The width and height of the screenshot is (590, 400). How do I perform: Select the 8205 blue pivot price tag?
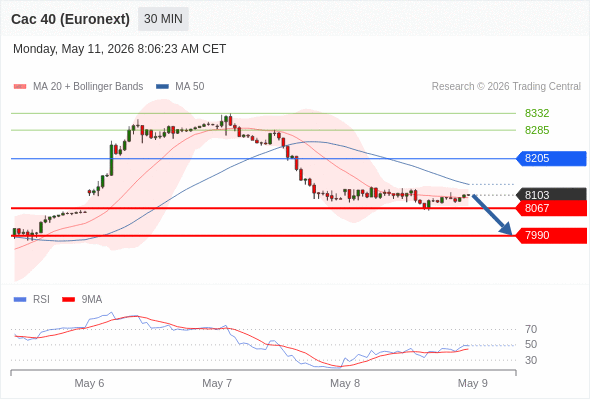(x=551, y=158)
